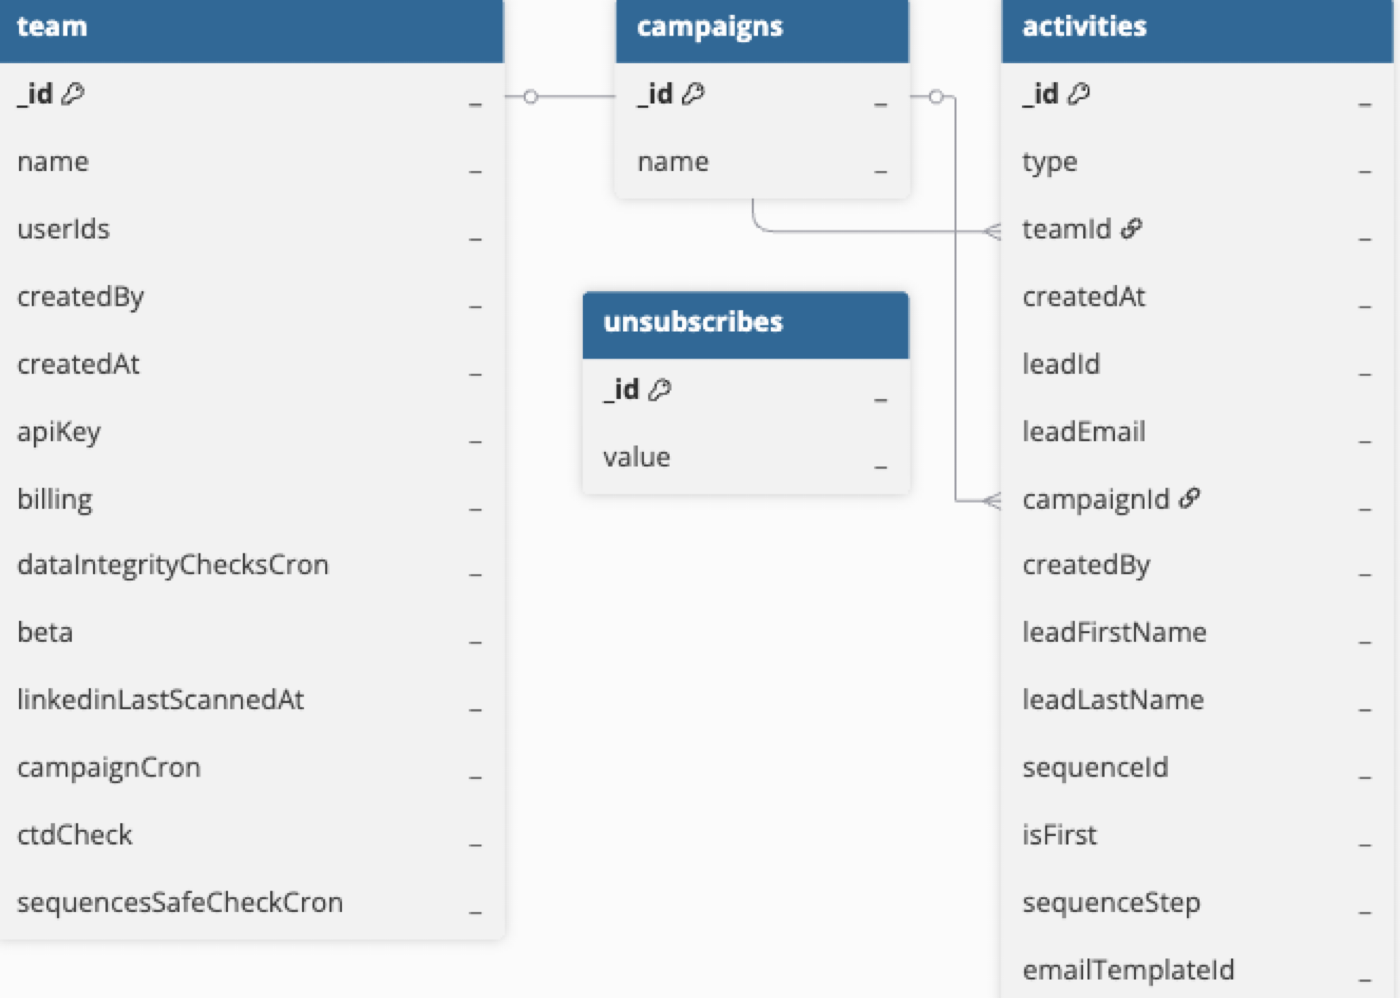Click the leadEmail field in activities

pos(1084,432)
